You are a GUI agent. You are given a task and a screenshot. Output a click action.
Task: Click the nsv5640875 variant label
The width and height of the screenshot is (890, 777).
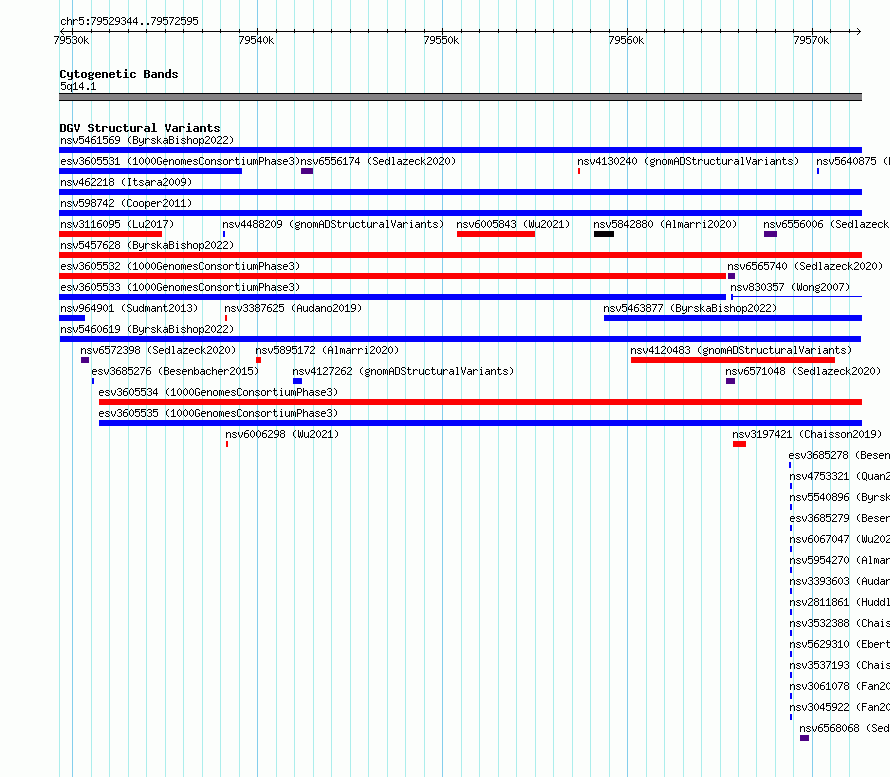click(853, 161)
